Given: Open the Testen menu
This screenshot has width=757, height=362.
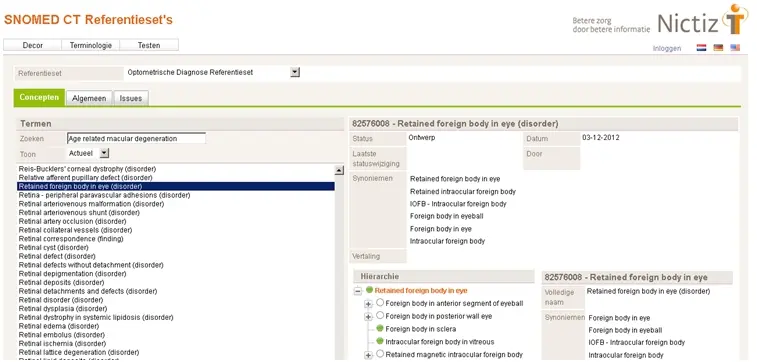Looking at the screenshot, I should click(149, 45).
